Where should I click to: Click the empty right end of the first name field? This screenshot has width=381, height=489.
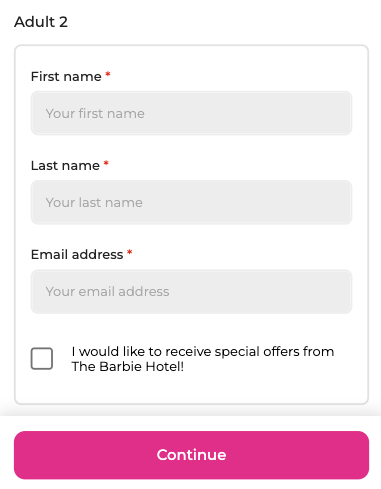[300, 113]
